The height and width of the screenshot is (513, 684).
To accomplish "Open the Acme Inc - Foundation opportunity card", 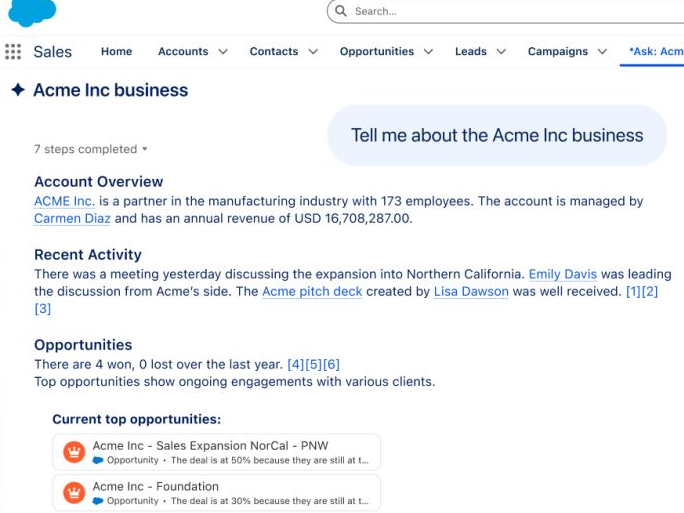I will [216, 492].
